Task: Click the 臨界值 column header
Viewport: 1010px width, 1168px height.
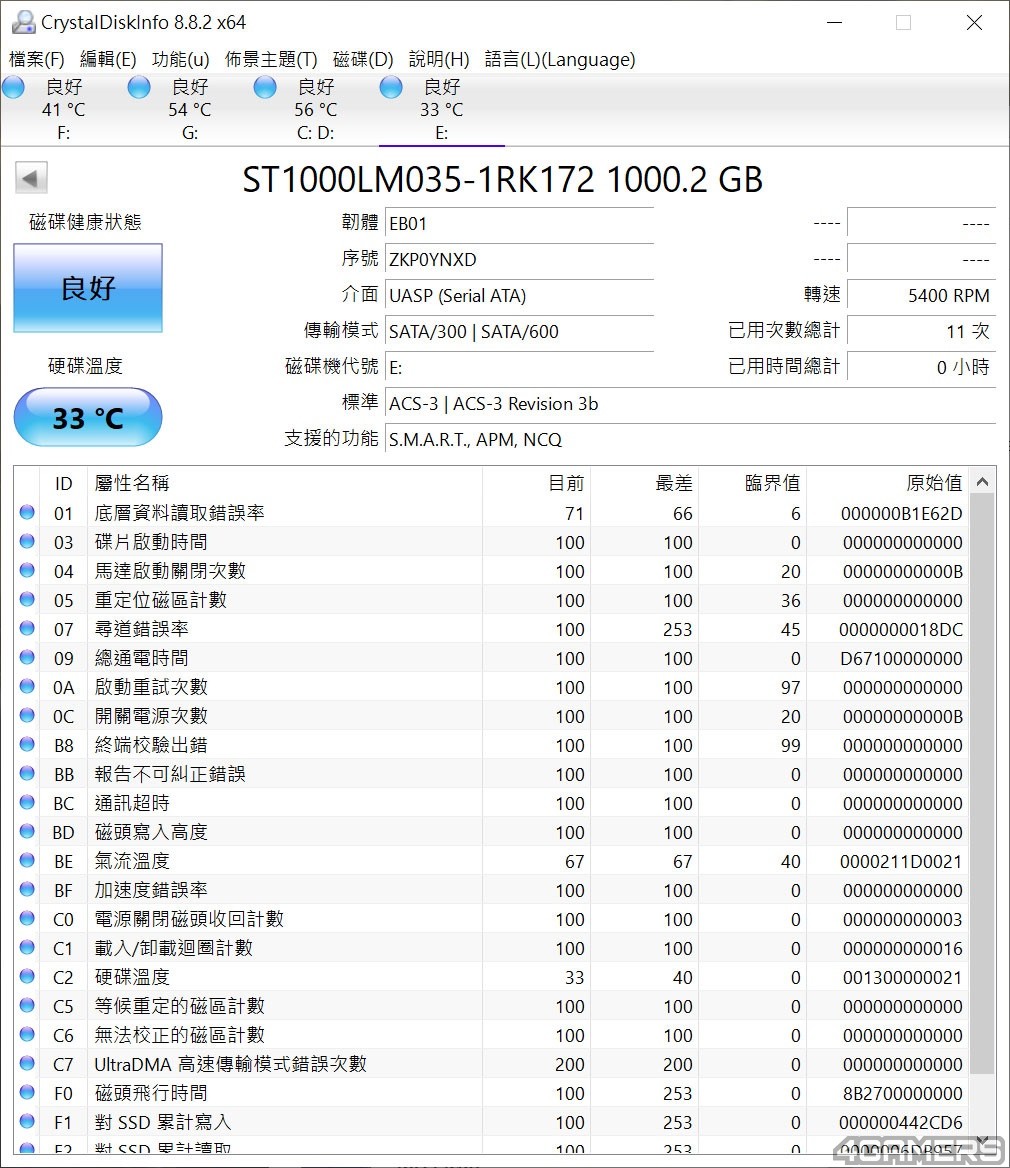Action: tap(752, 483)
